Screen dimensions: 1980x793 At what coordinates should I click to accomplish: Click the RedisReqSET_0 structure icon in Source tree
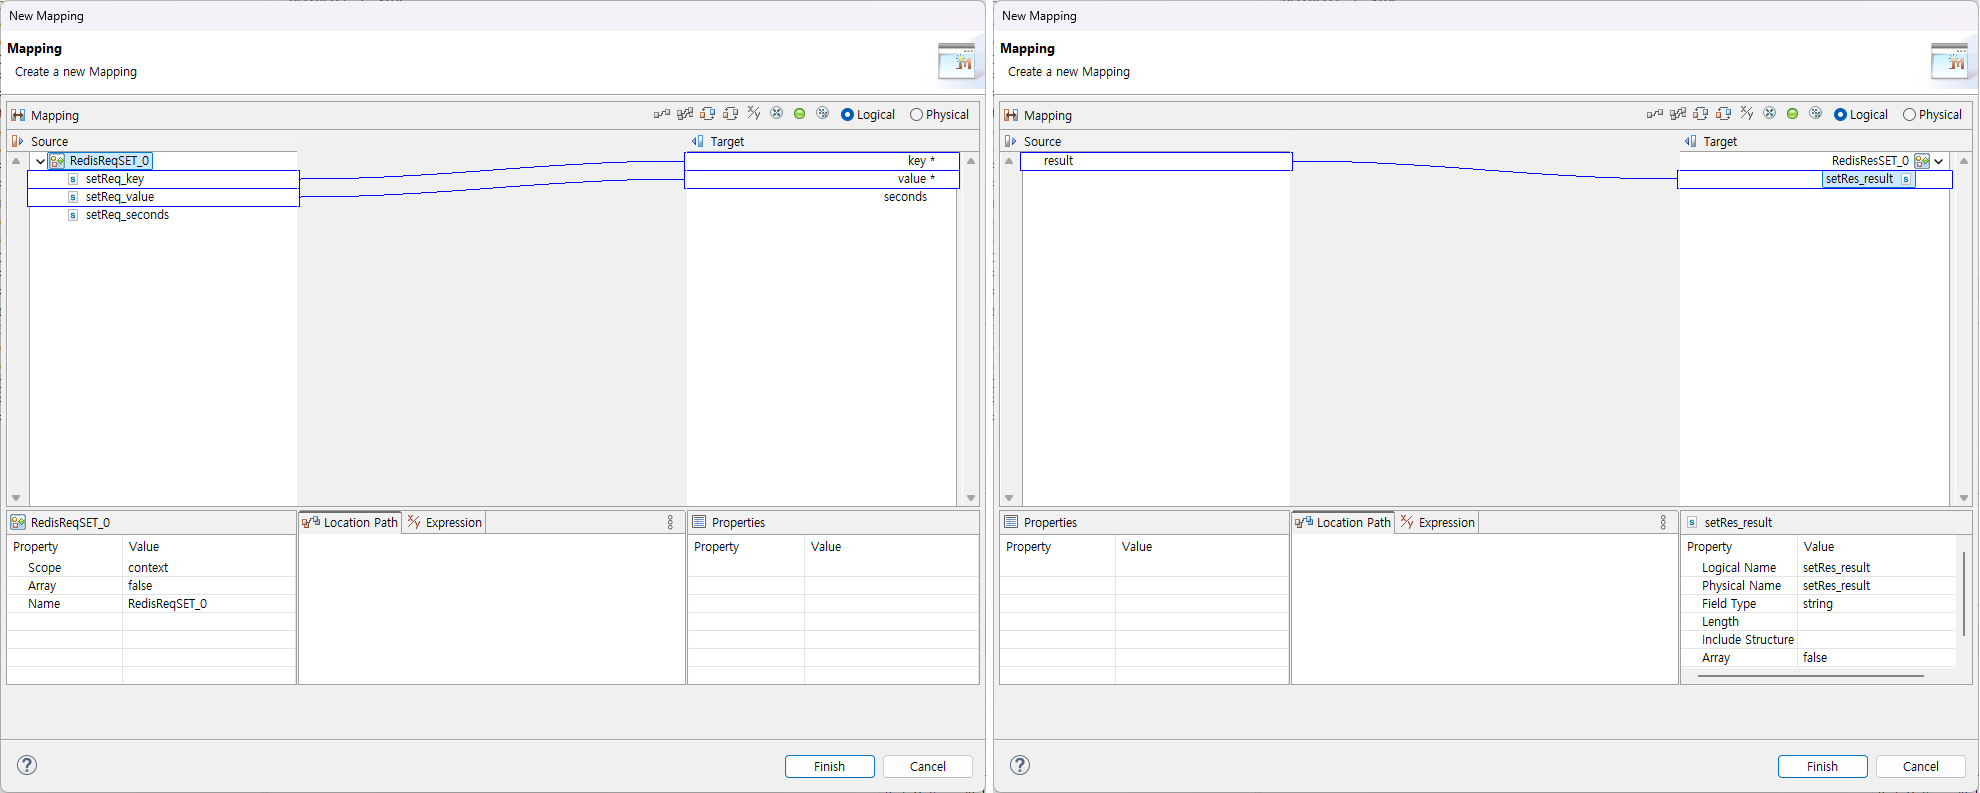point(57,161)
